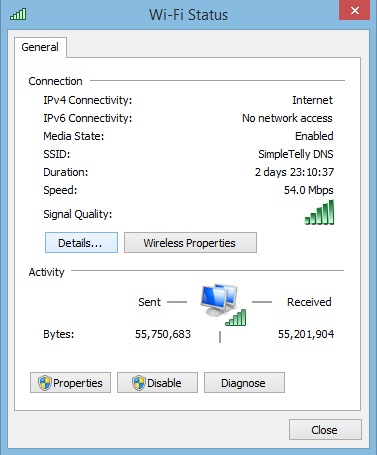Click the network computers activity icon
This screenshot has height=455, width=377.
[219, 300]
